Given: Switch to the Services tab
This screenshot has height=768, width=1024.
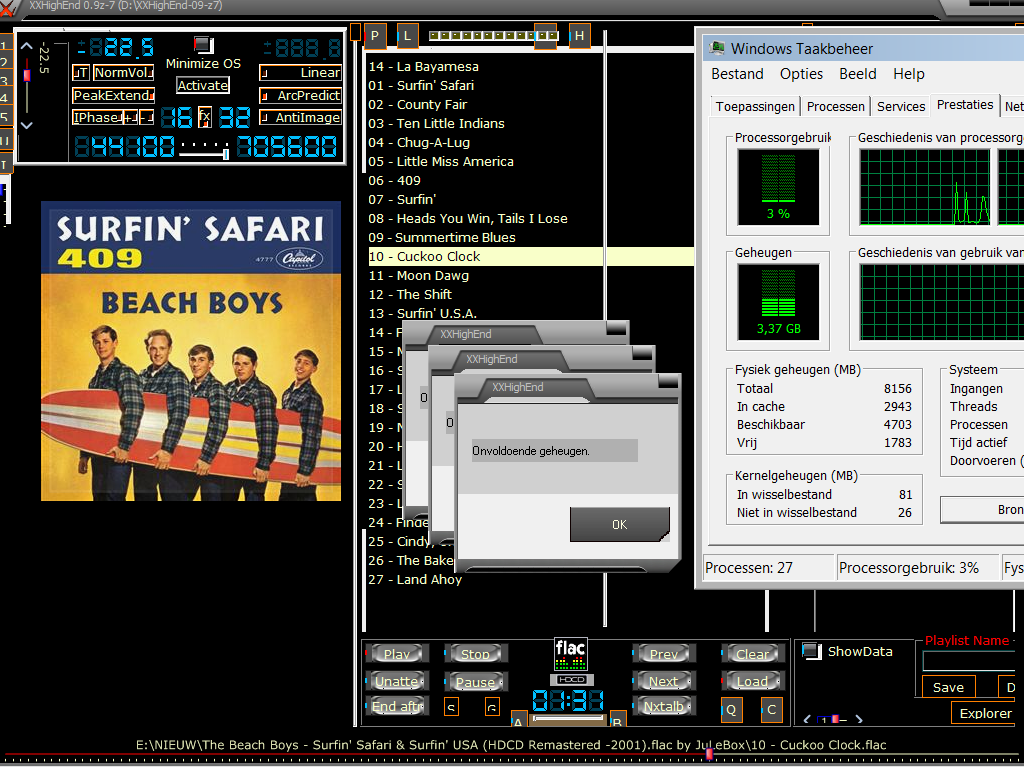Looking at the screenshot, I should tap(901, 106).
